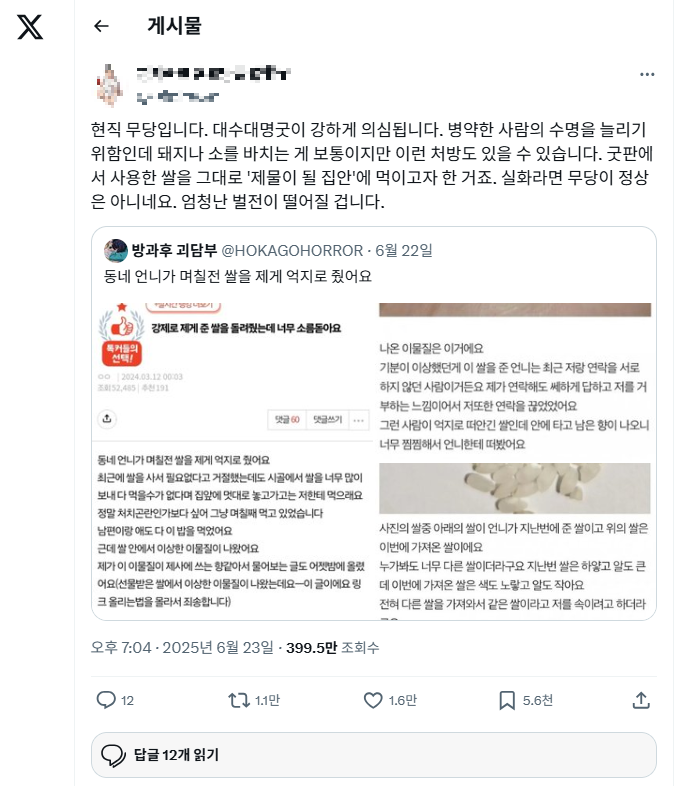Go back with the arrow icon
This screenshot has height=786, width=678.
pos(101,26)
